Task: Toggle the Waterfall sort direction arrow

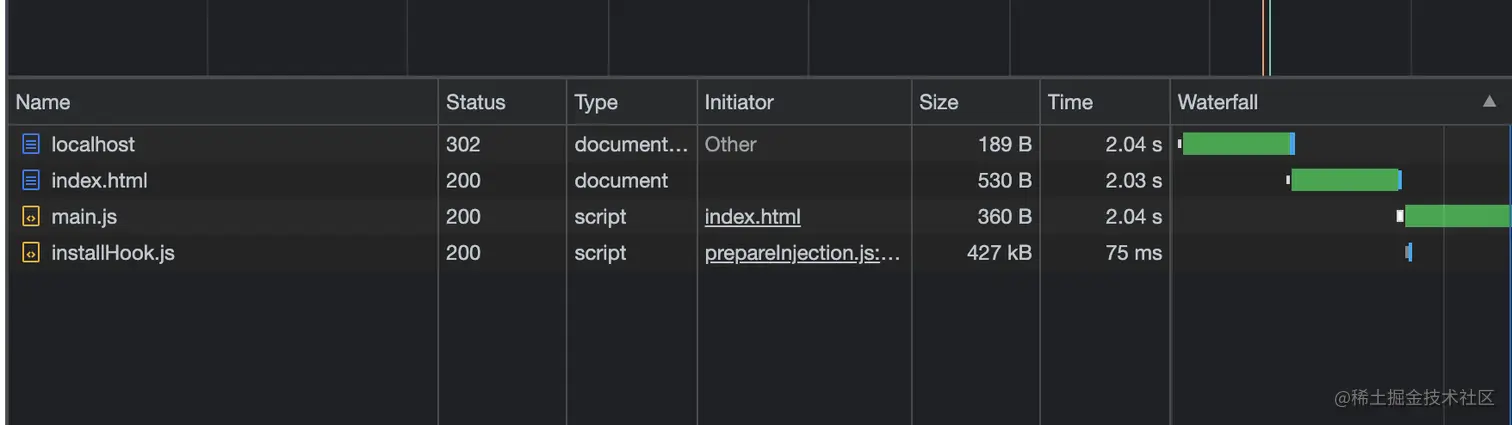Action: 1489,102
